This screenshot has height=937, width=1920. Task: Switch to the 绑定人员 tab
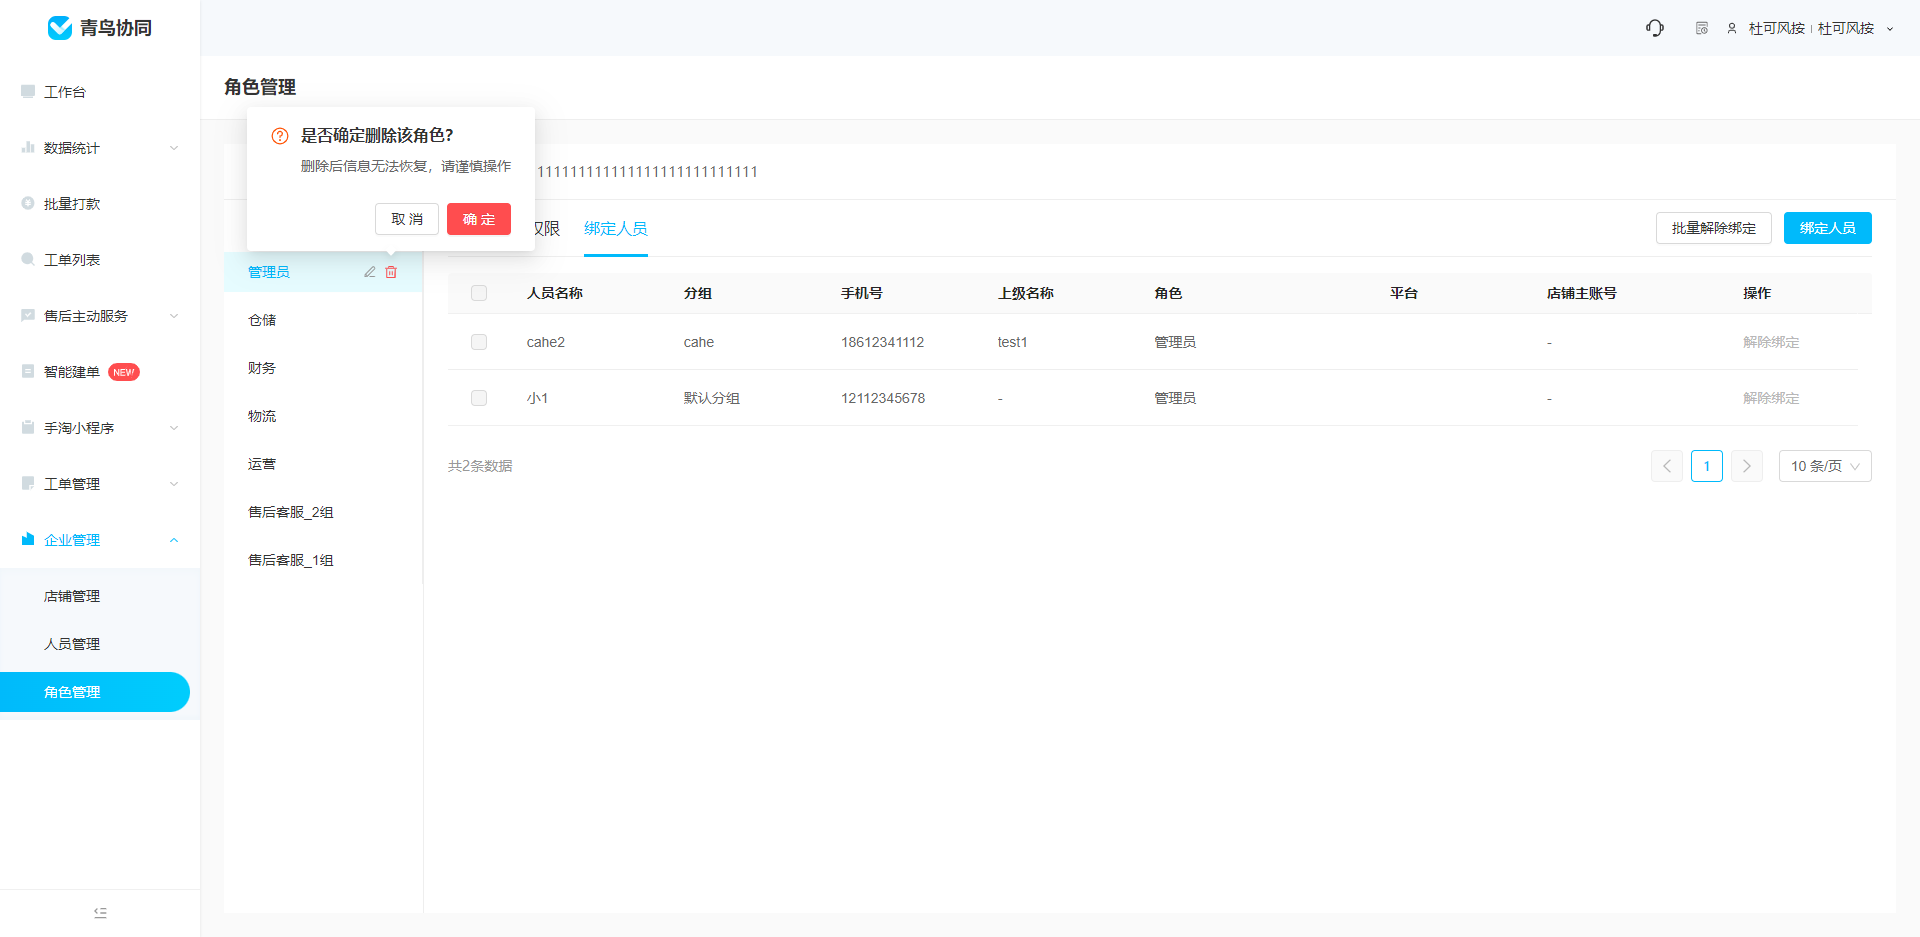click(x=616, y=229)
